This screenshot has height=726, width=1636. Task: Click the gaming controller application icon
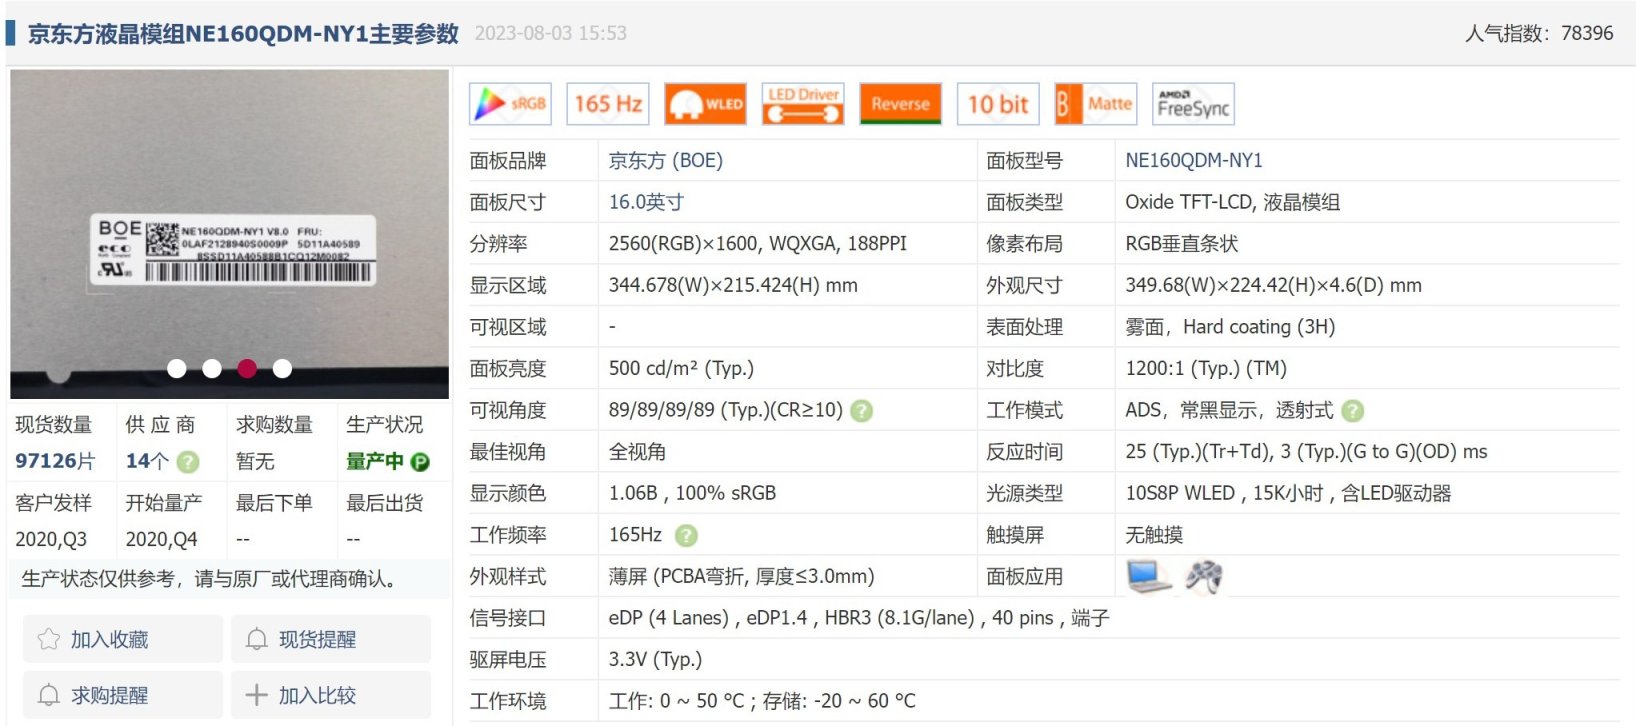(1204, 577)
